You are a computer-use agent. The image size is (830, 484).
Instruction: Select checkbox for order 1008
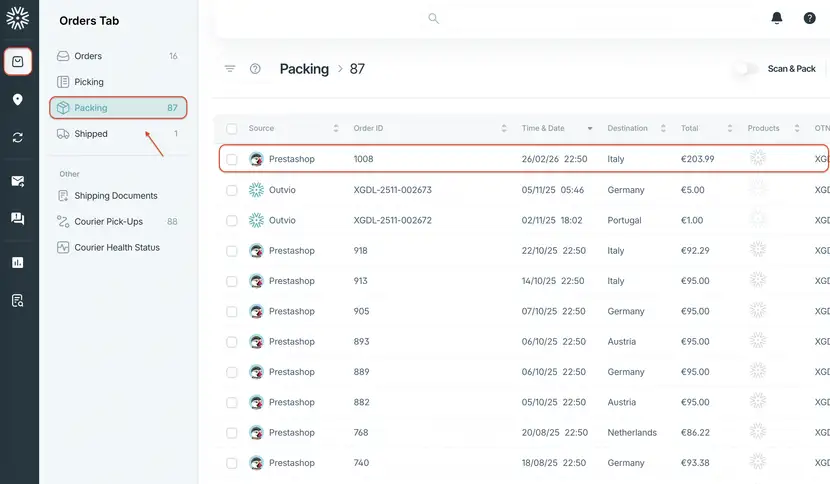click(x=232, y=159)
